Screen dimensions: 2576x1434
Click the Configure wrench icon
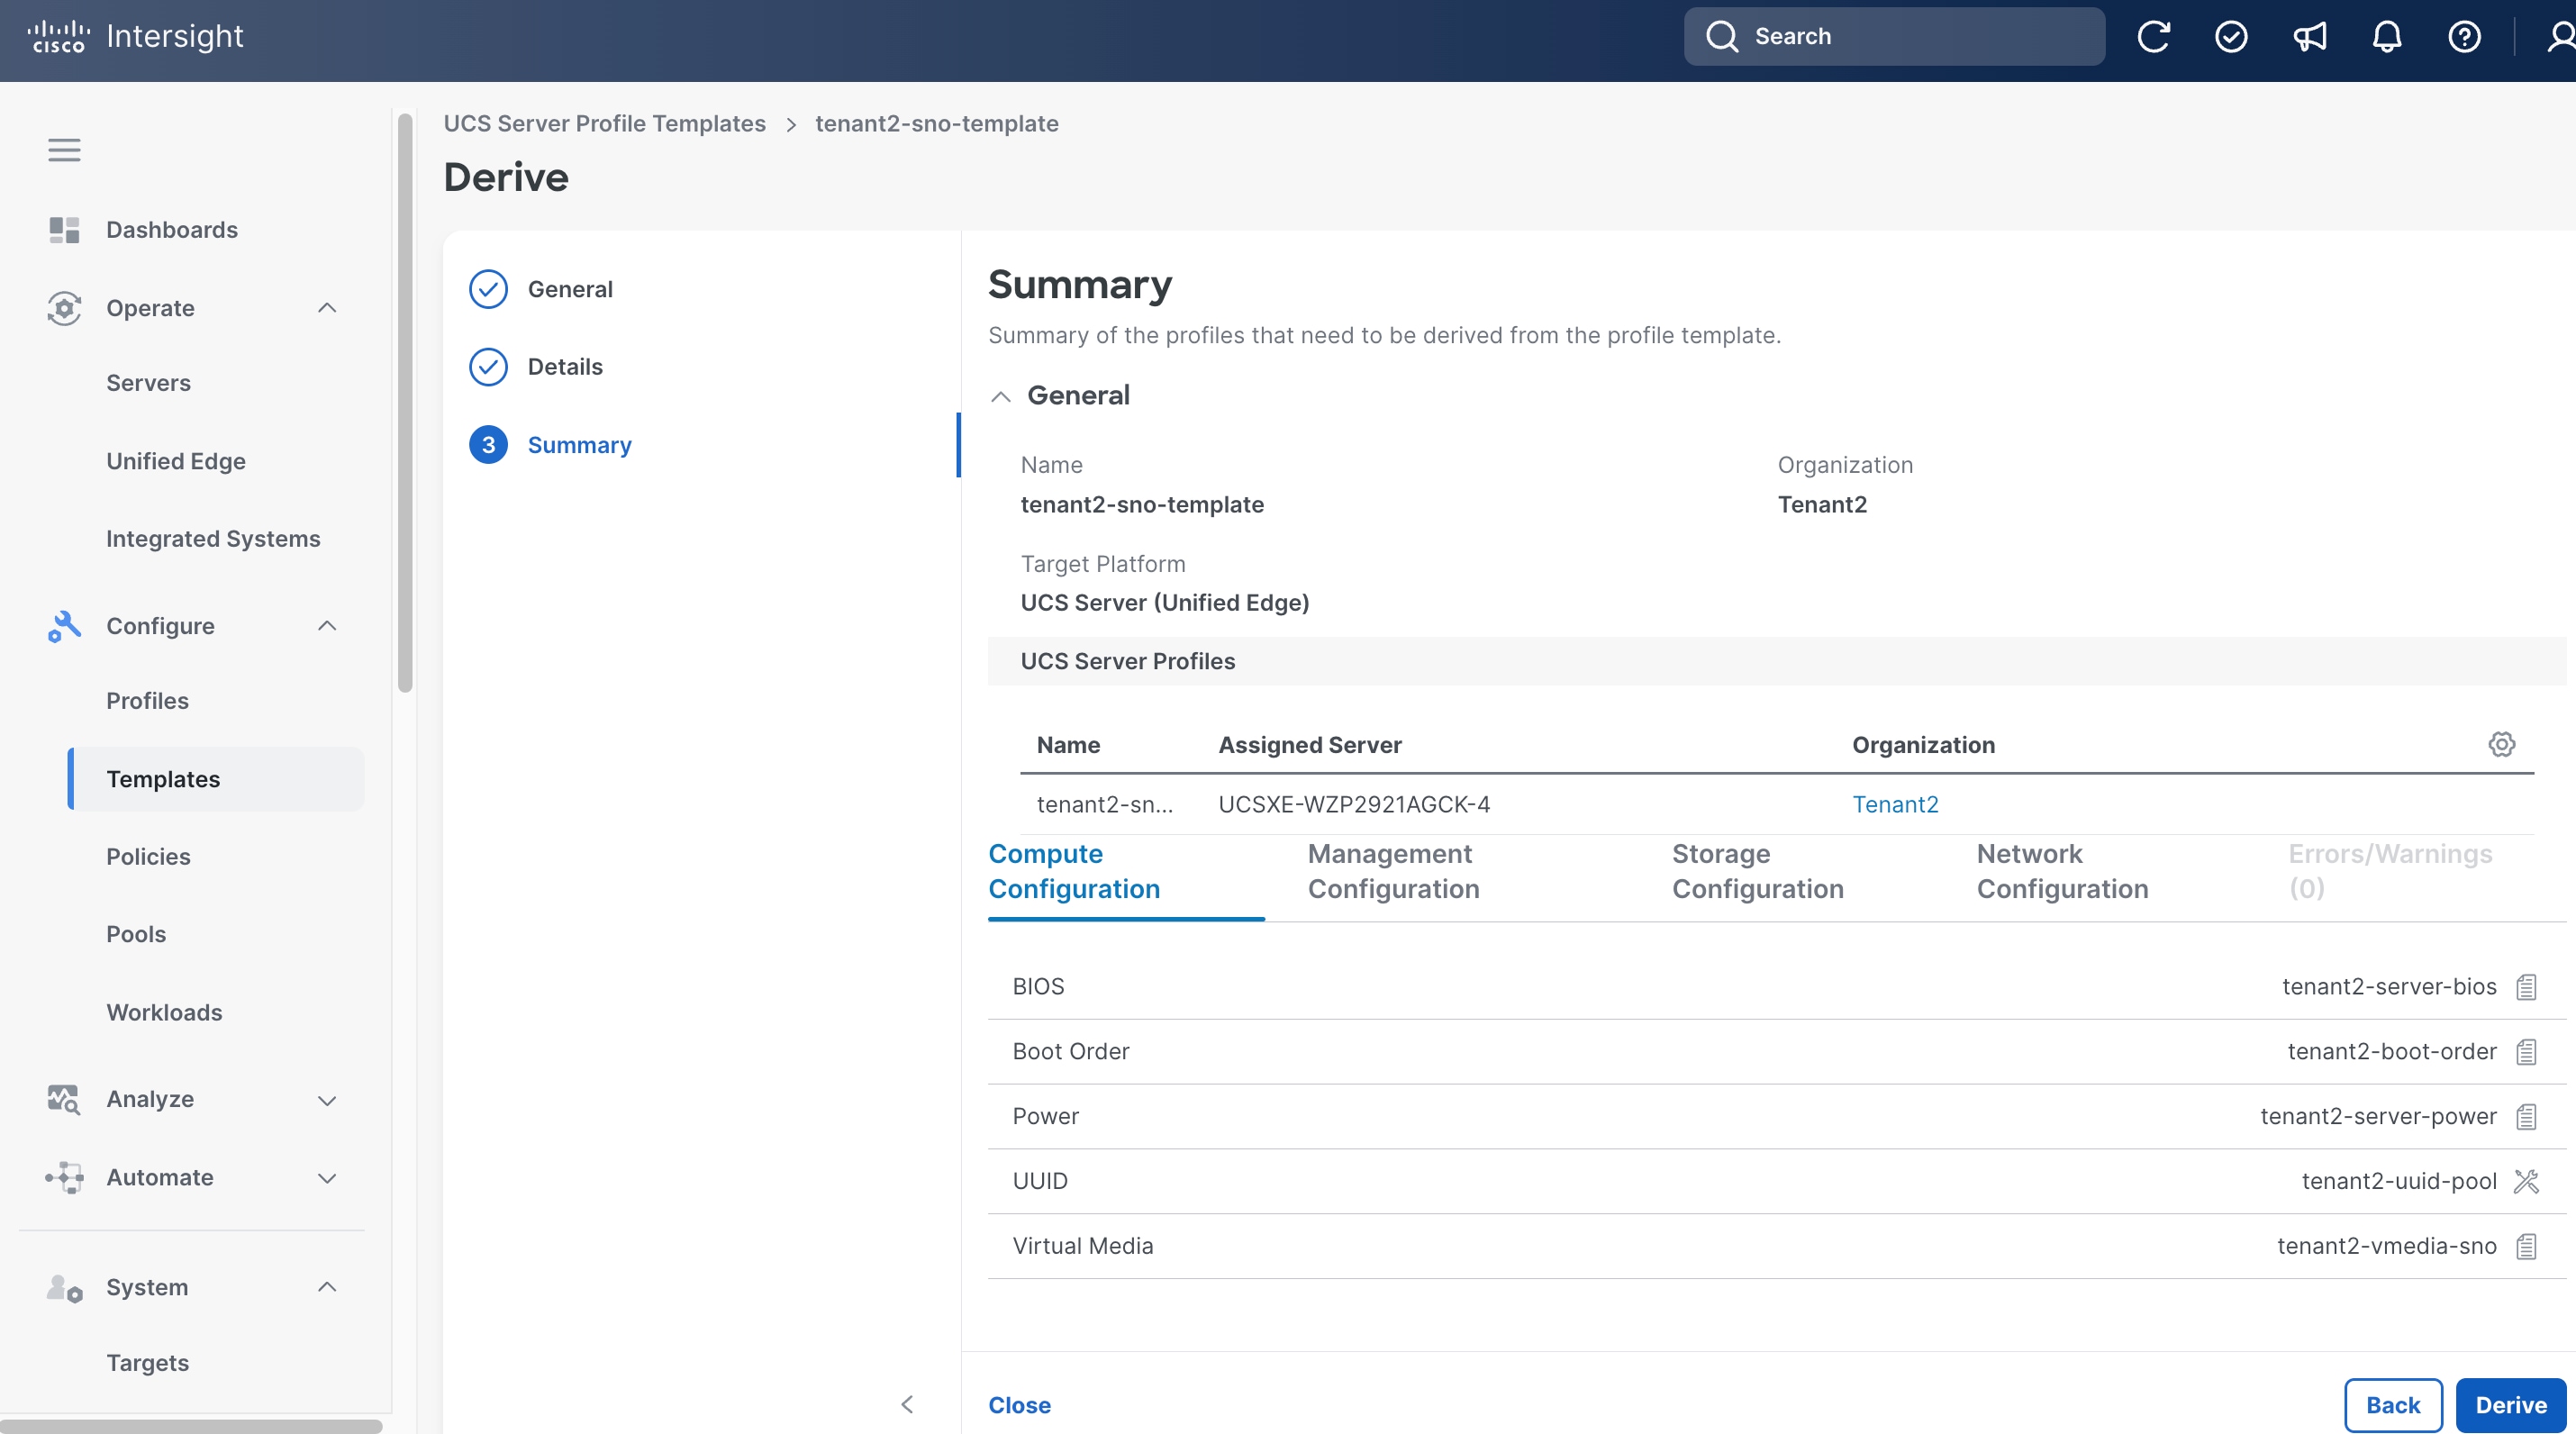point(64,626)
